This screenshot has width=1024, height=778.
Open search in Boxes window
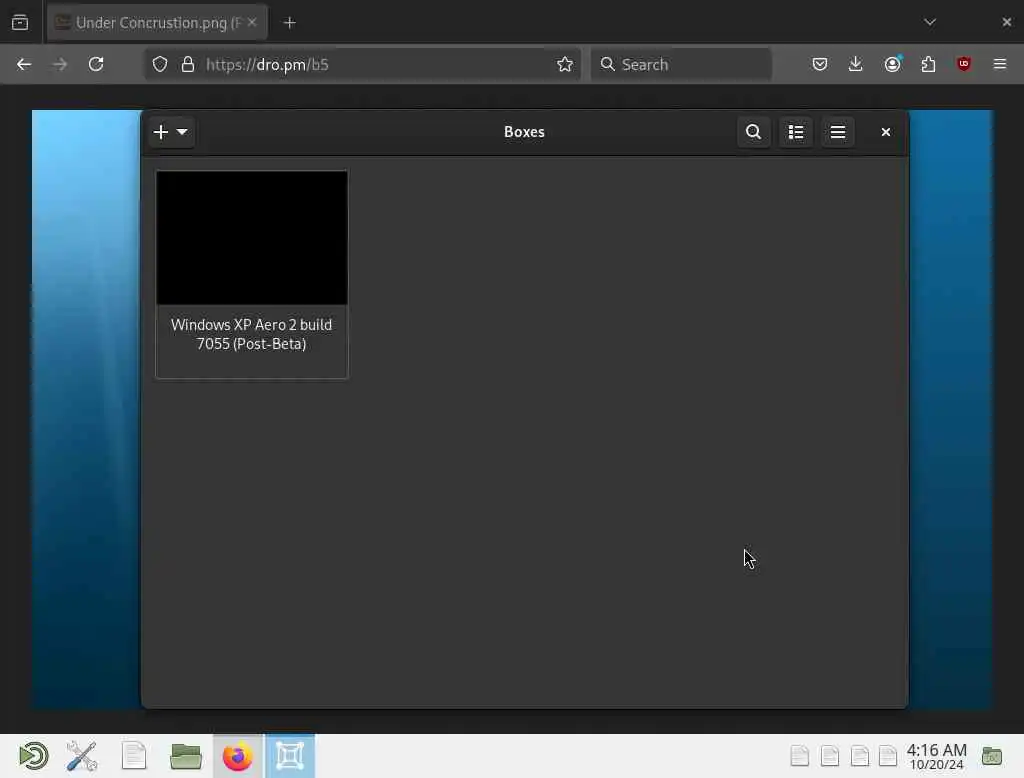[x=753, y=132]
